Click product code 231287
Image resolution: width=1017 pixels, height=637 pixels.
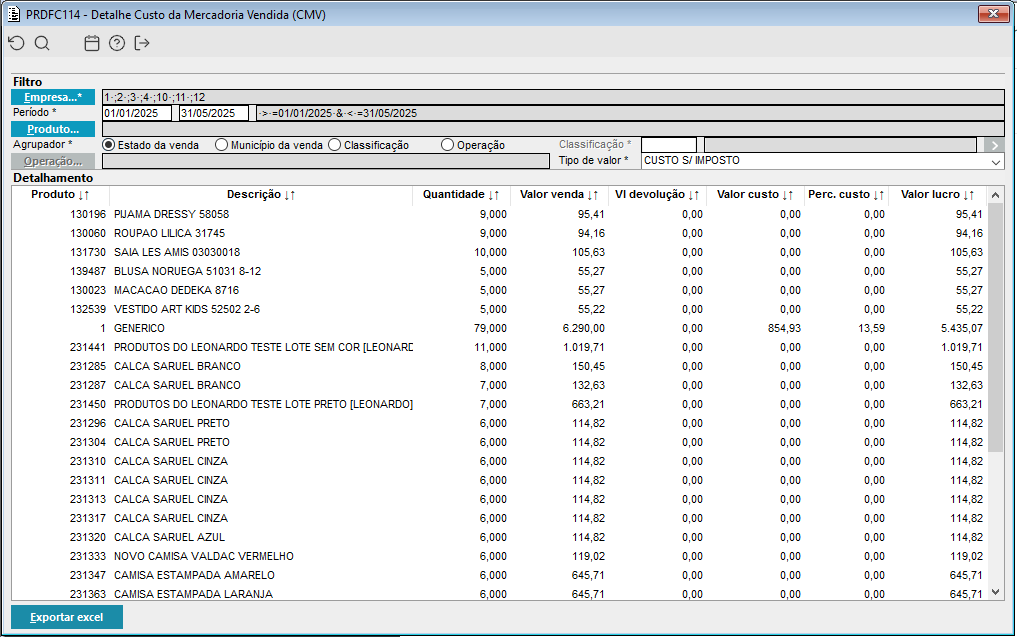click(x=88, y=385)
